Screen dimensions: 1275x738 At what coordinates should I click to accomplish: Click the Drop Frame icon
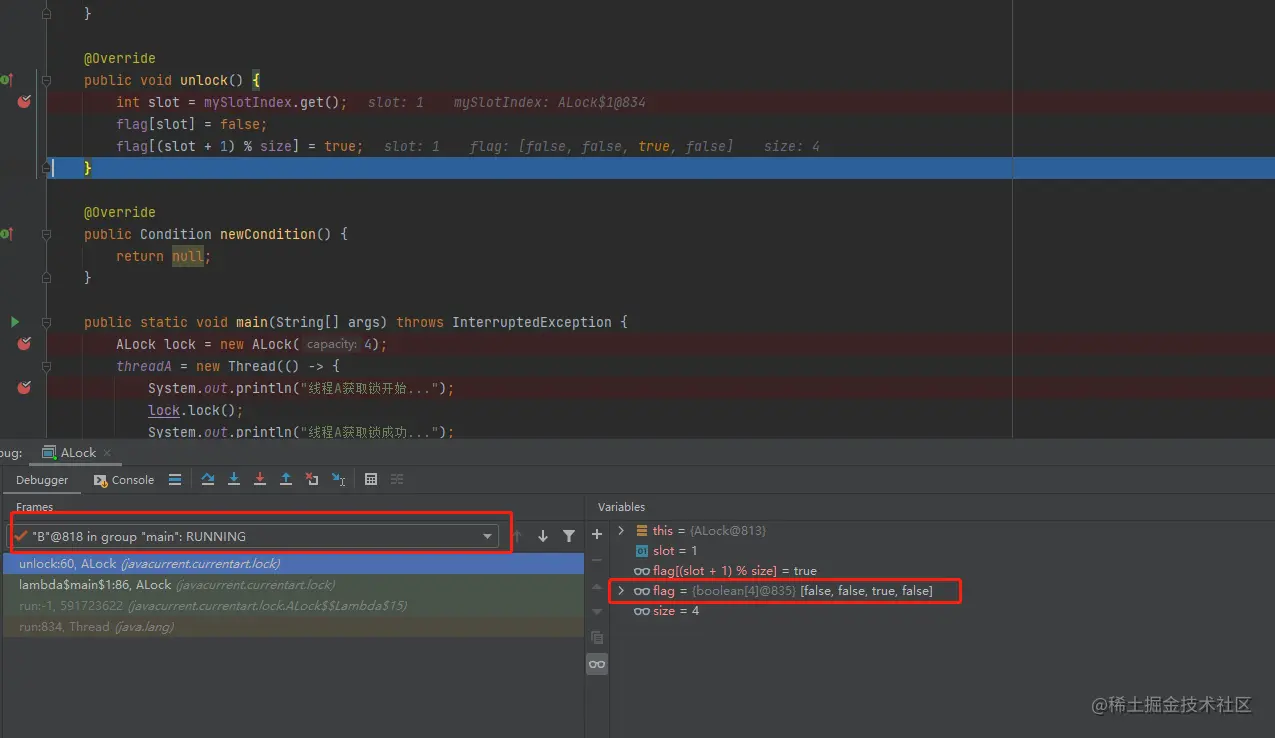(312, 480)
